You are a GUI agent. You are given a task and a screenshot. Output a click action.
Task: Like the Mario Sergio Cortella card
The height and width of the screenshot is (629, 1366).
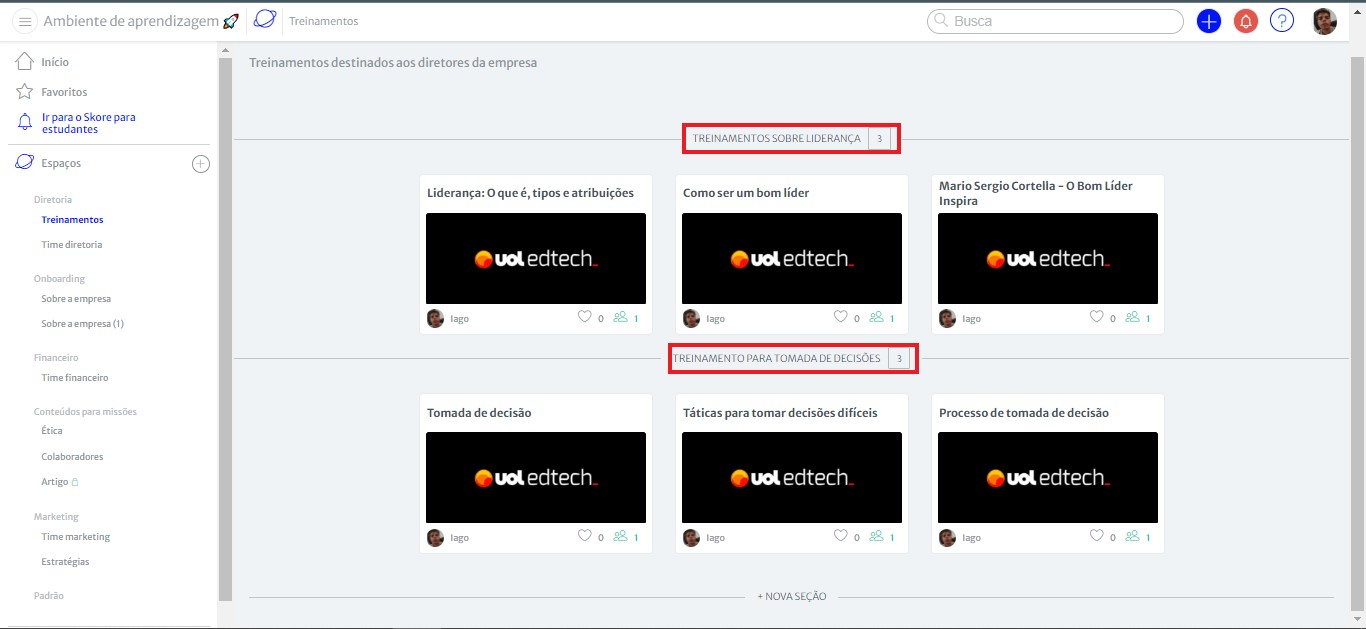tap(1097, 317)
